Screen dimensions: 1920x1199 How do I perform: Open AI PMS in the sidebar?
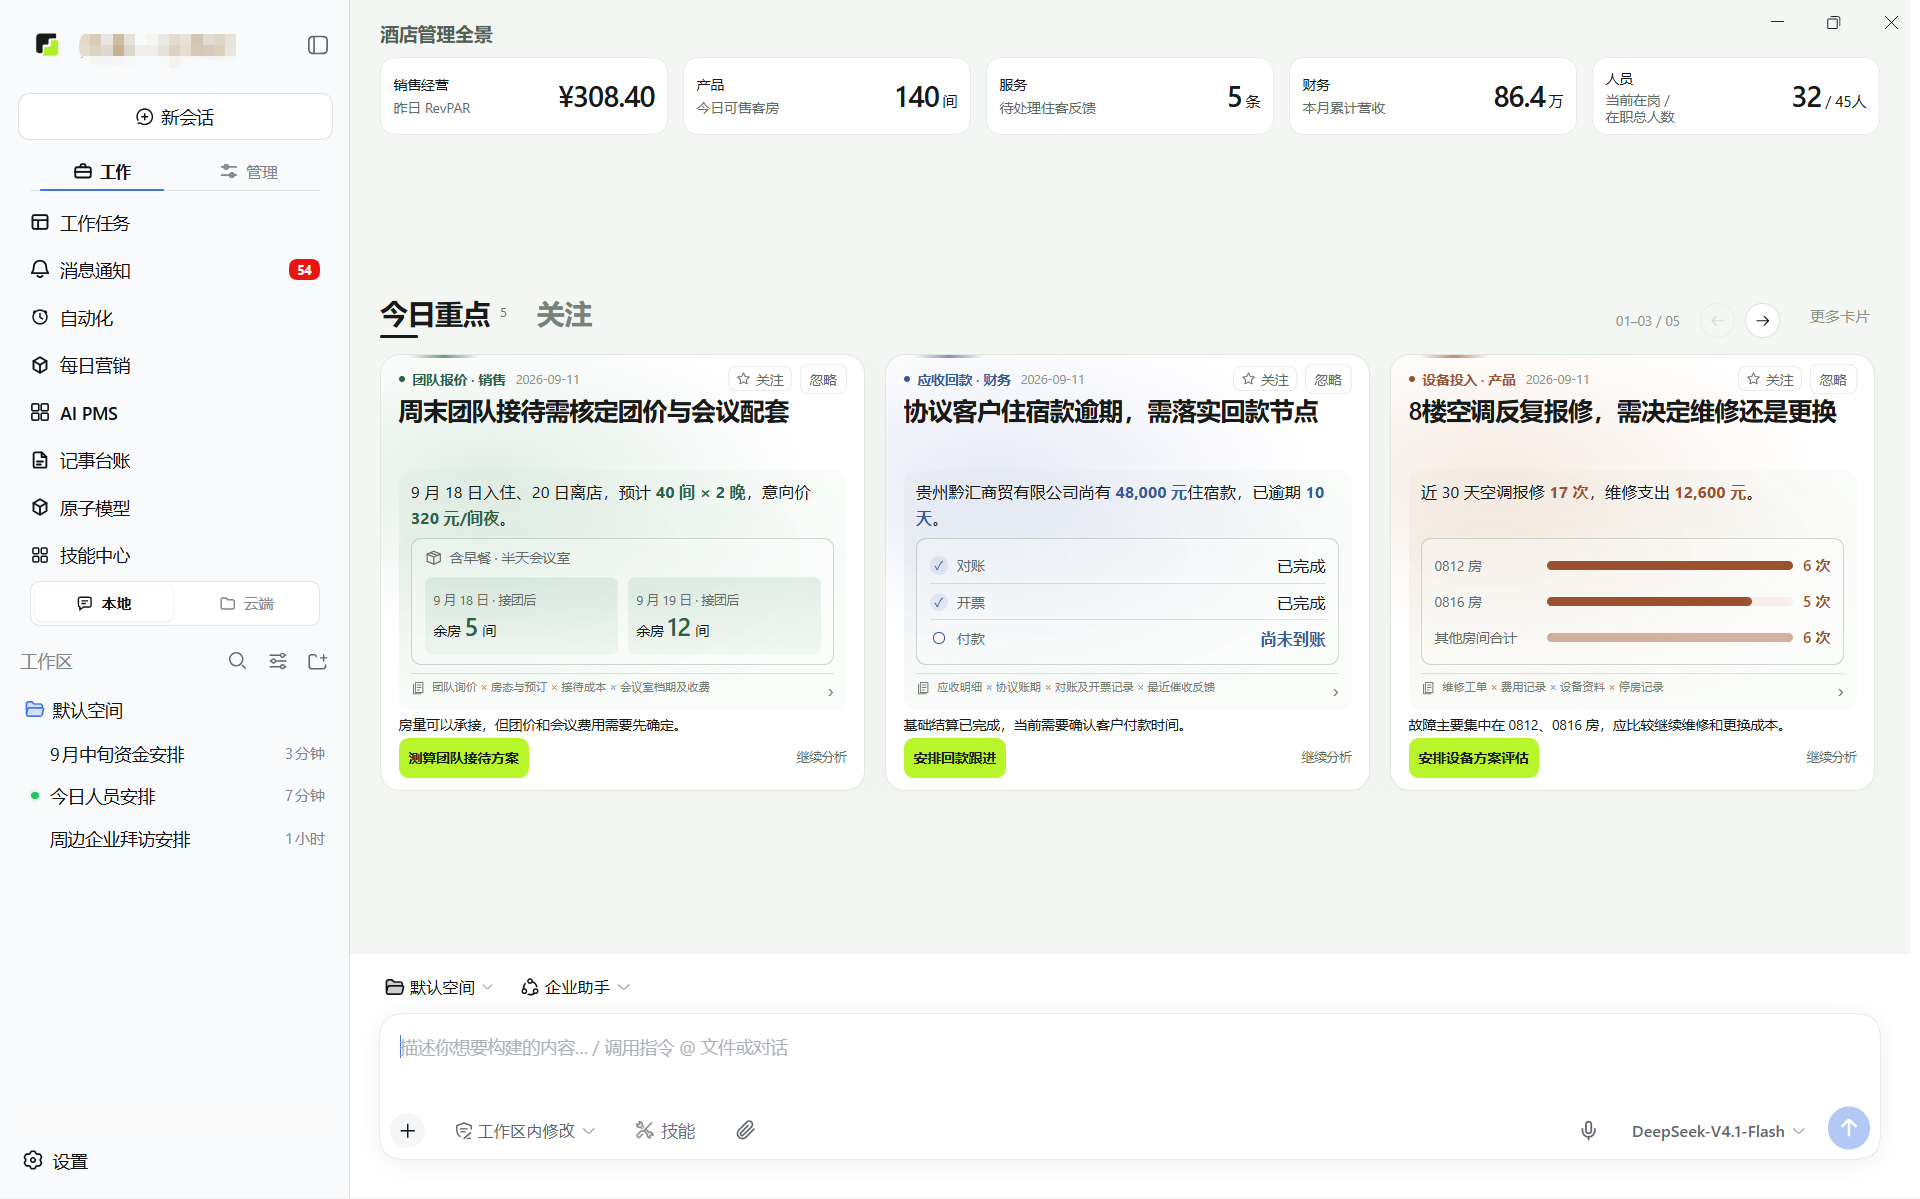[x=175, y=413]
